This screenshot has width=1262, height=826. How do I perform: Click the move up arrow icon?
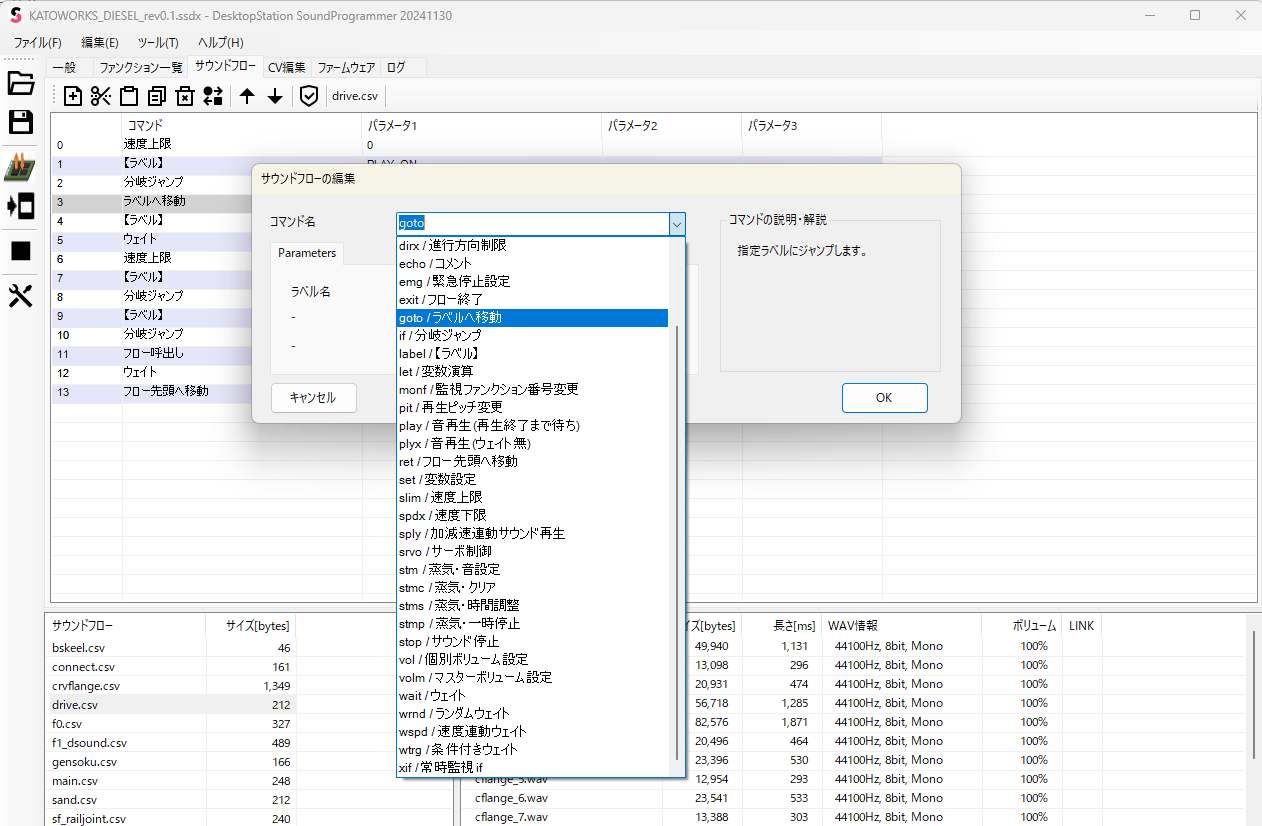pos(247,96)
